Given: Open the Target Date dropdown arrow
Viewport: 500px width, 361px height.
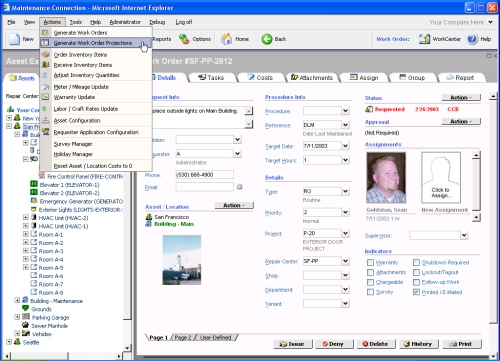Looking at the screenshot, I should 345,146.
